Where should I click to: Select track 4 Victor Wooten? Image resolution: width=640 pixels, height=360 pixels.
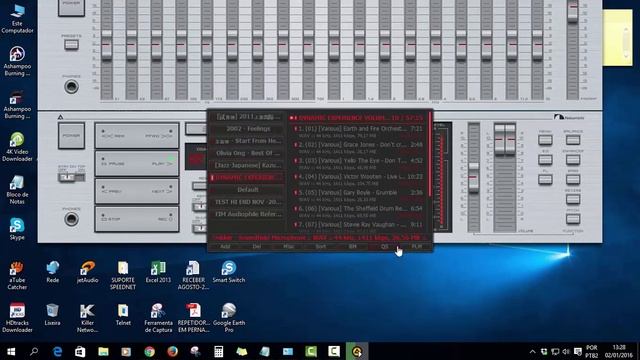click(x=358, y=179)
